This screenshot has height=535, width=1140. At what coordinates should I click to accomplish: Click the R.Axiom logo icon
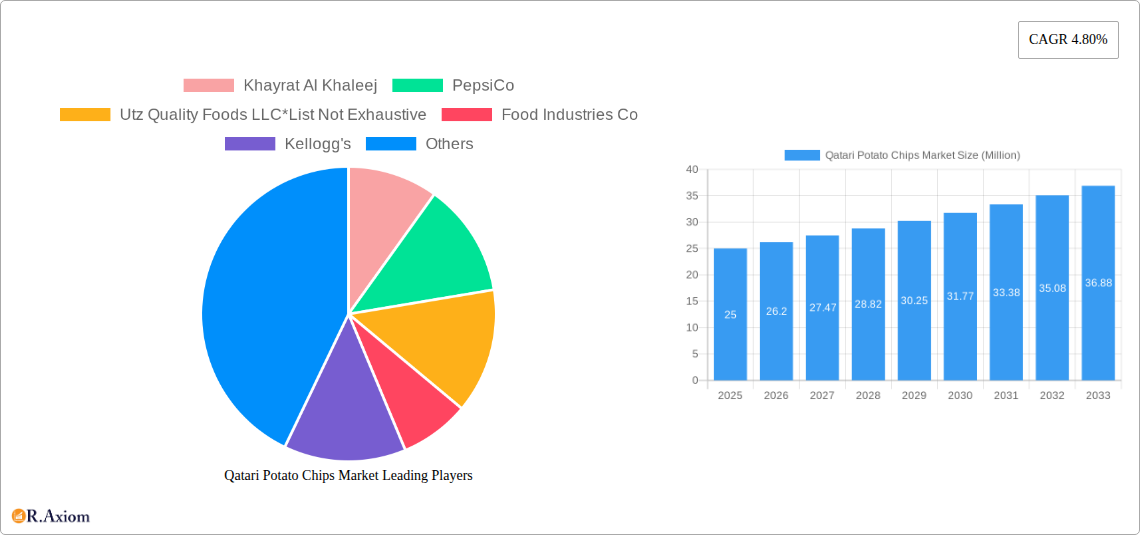18,516
